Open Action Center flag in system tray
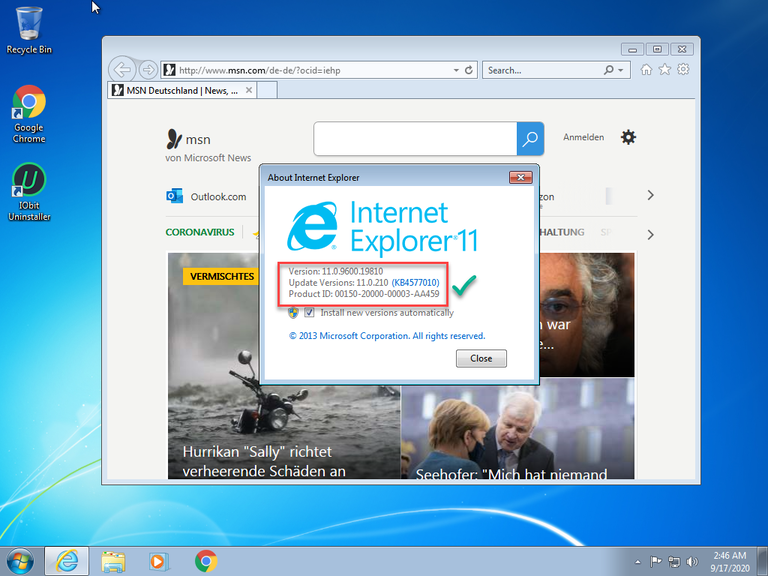Viewport: 768px width, 576px height. point(655,561)
